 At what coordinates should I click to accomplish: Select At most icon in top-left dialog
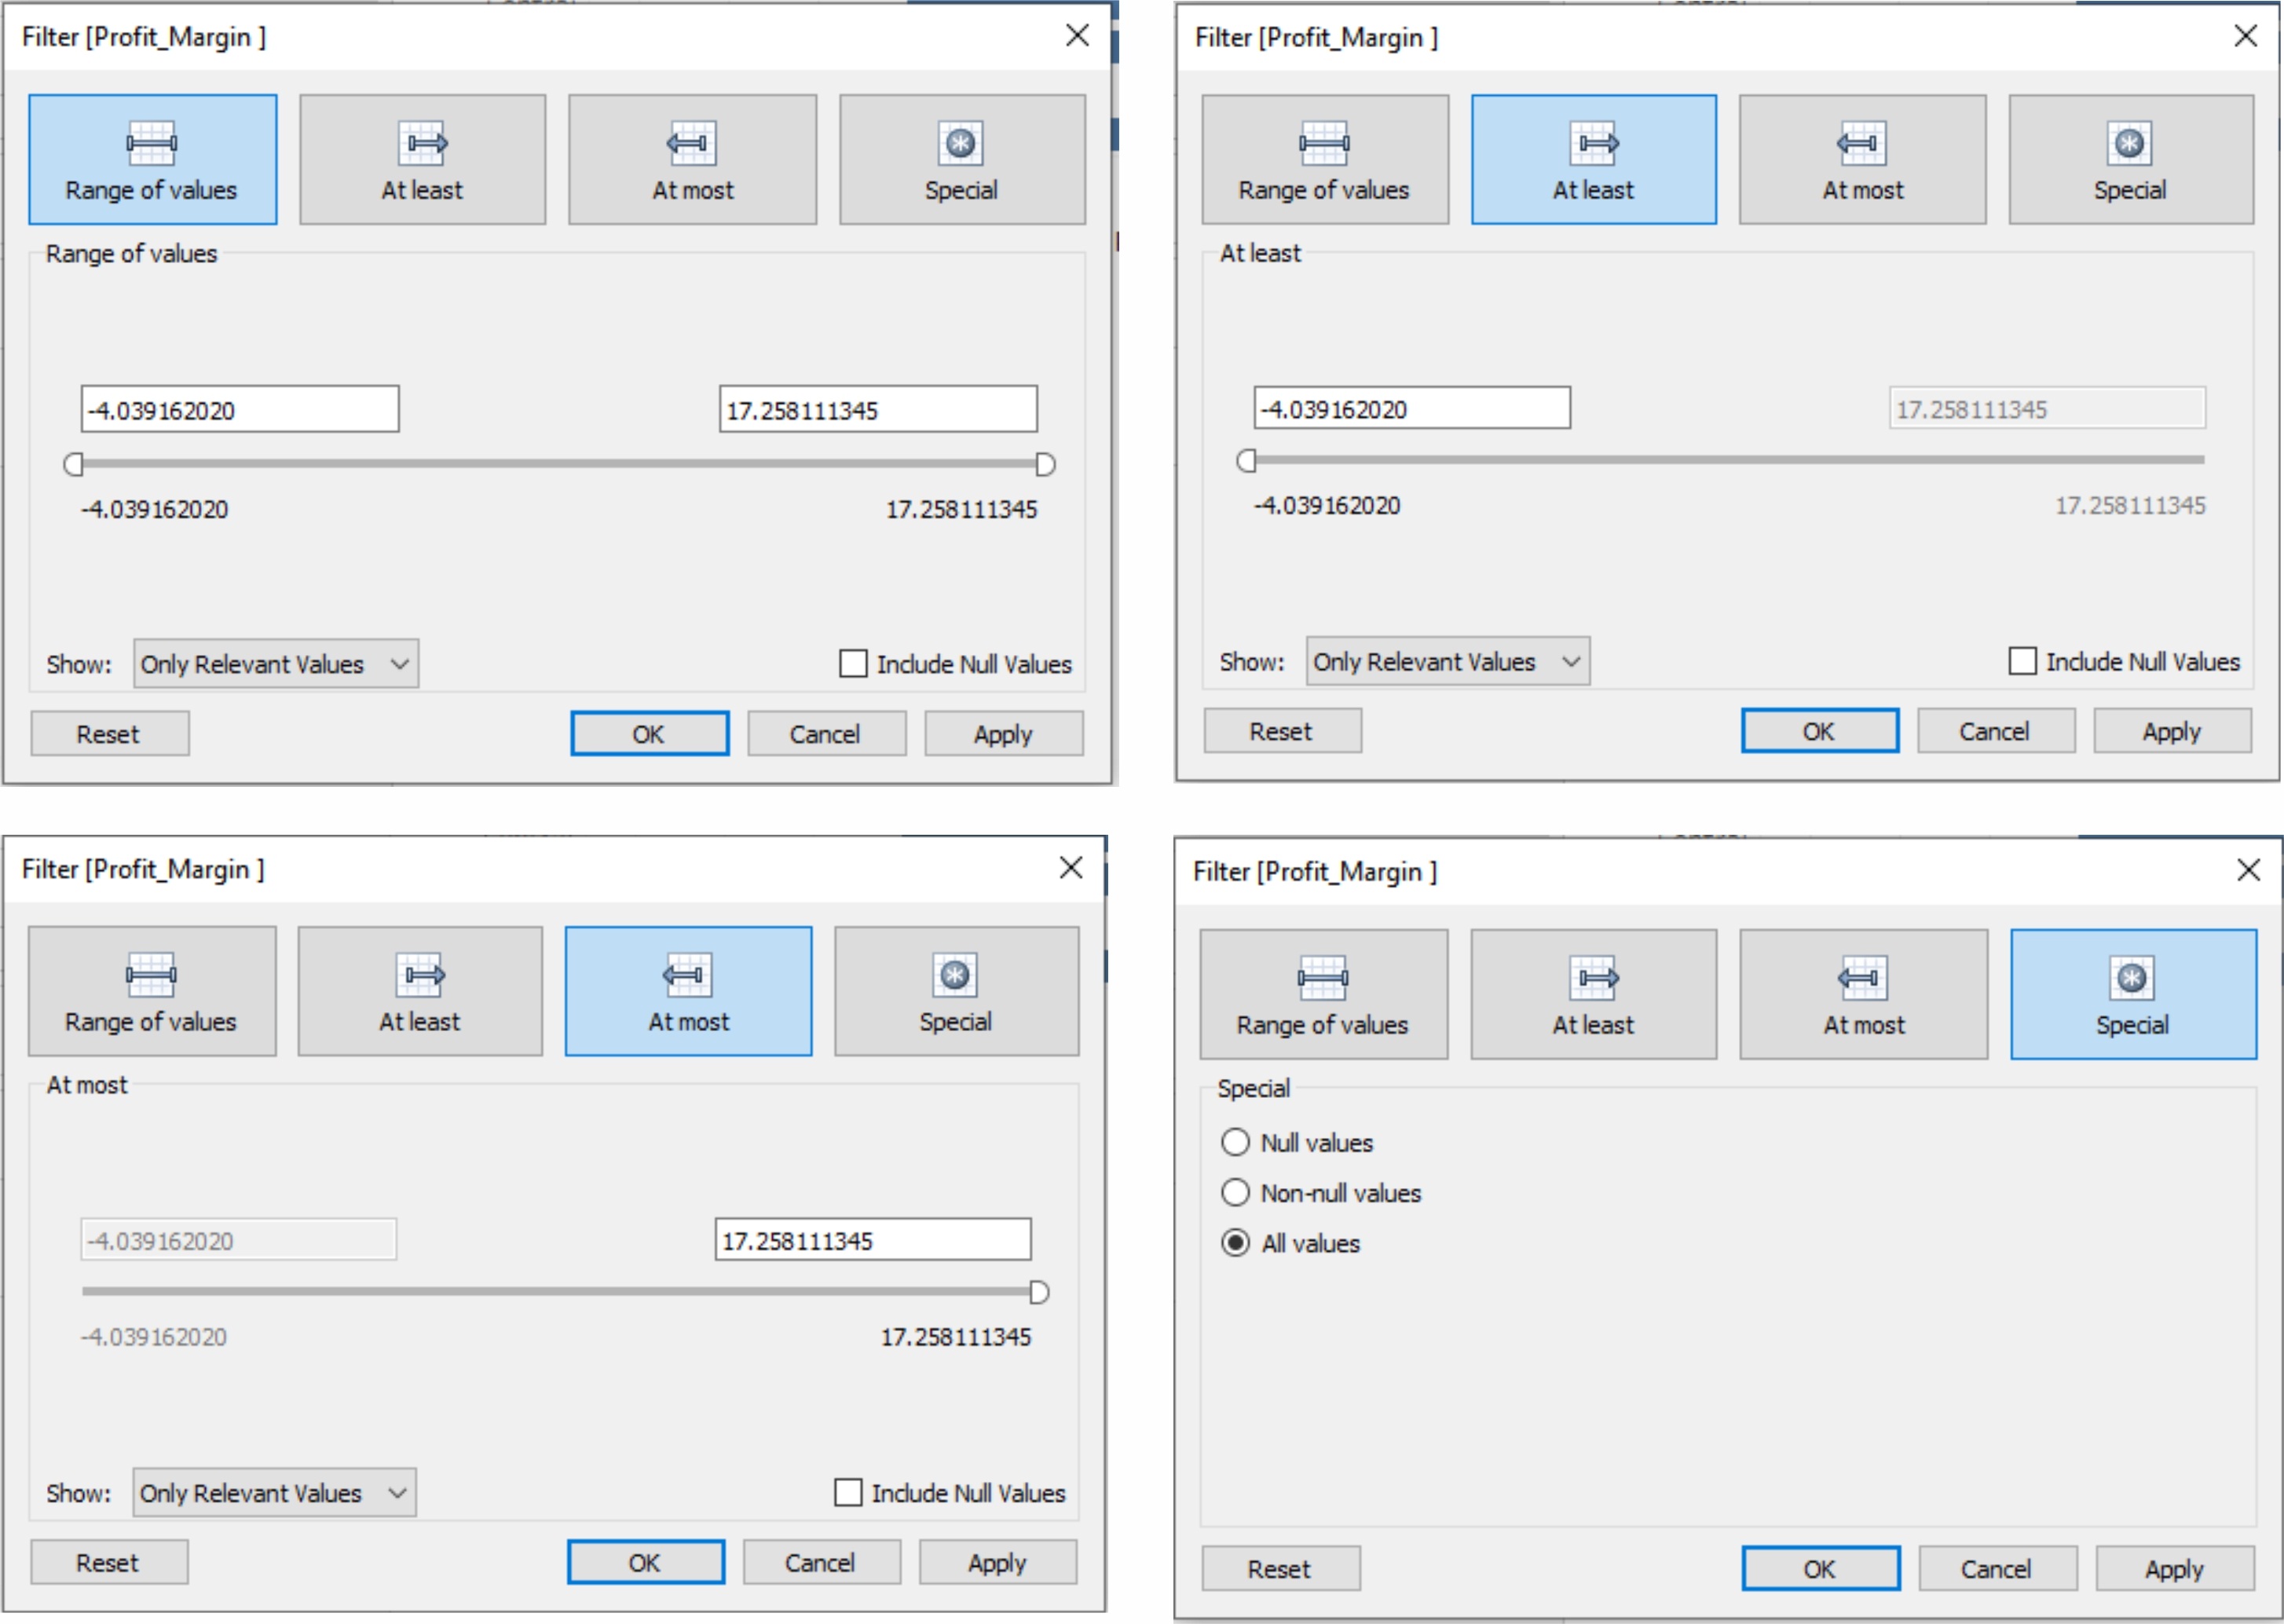pos(692,160)
